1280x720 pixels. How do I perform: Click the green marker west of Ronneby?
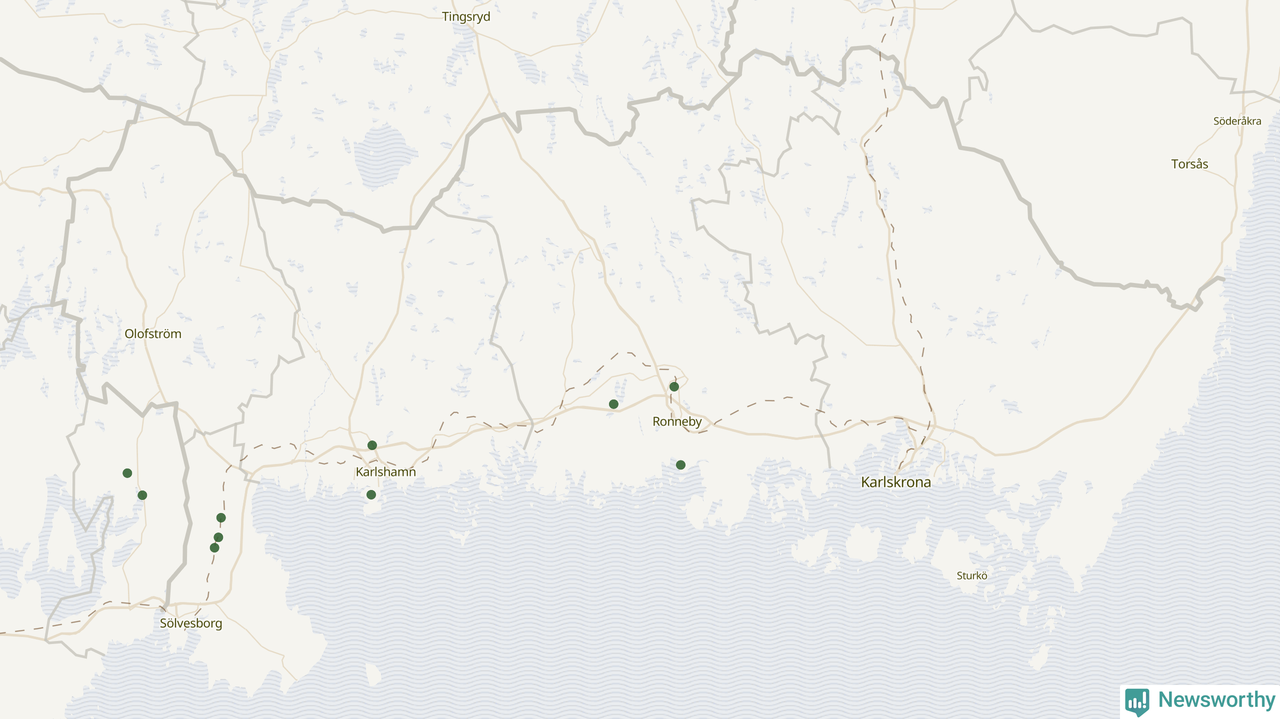point(614,404)
